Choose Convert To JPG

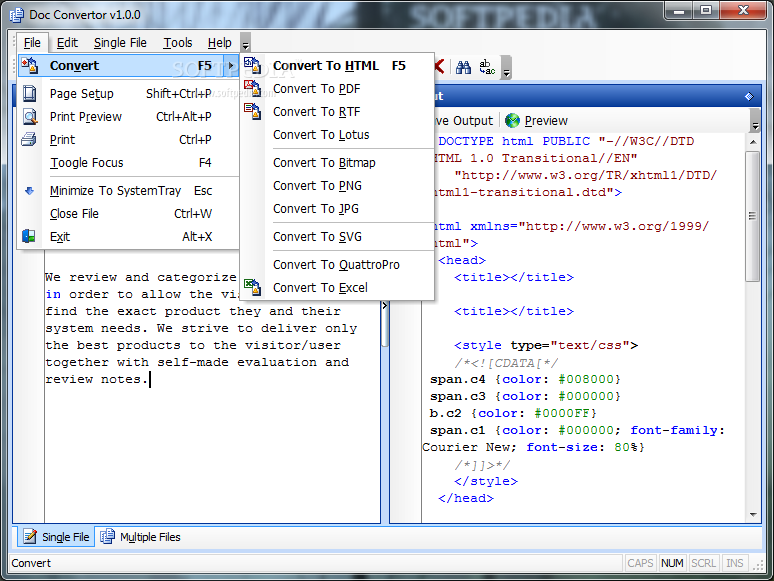(x=337, y=209)
